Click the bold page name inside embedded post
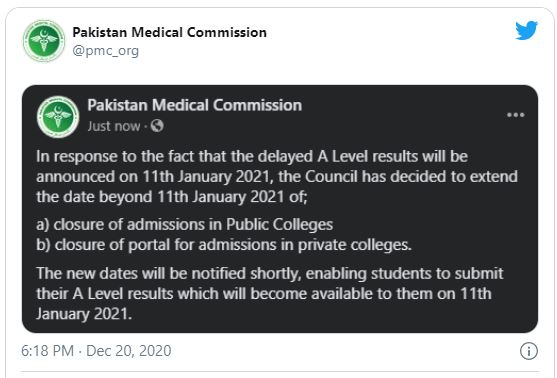 195,106
